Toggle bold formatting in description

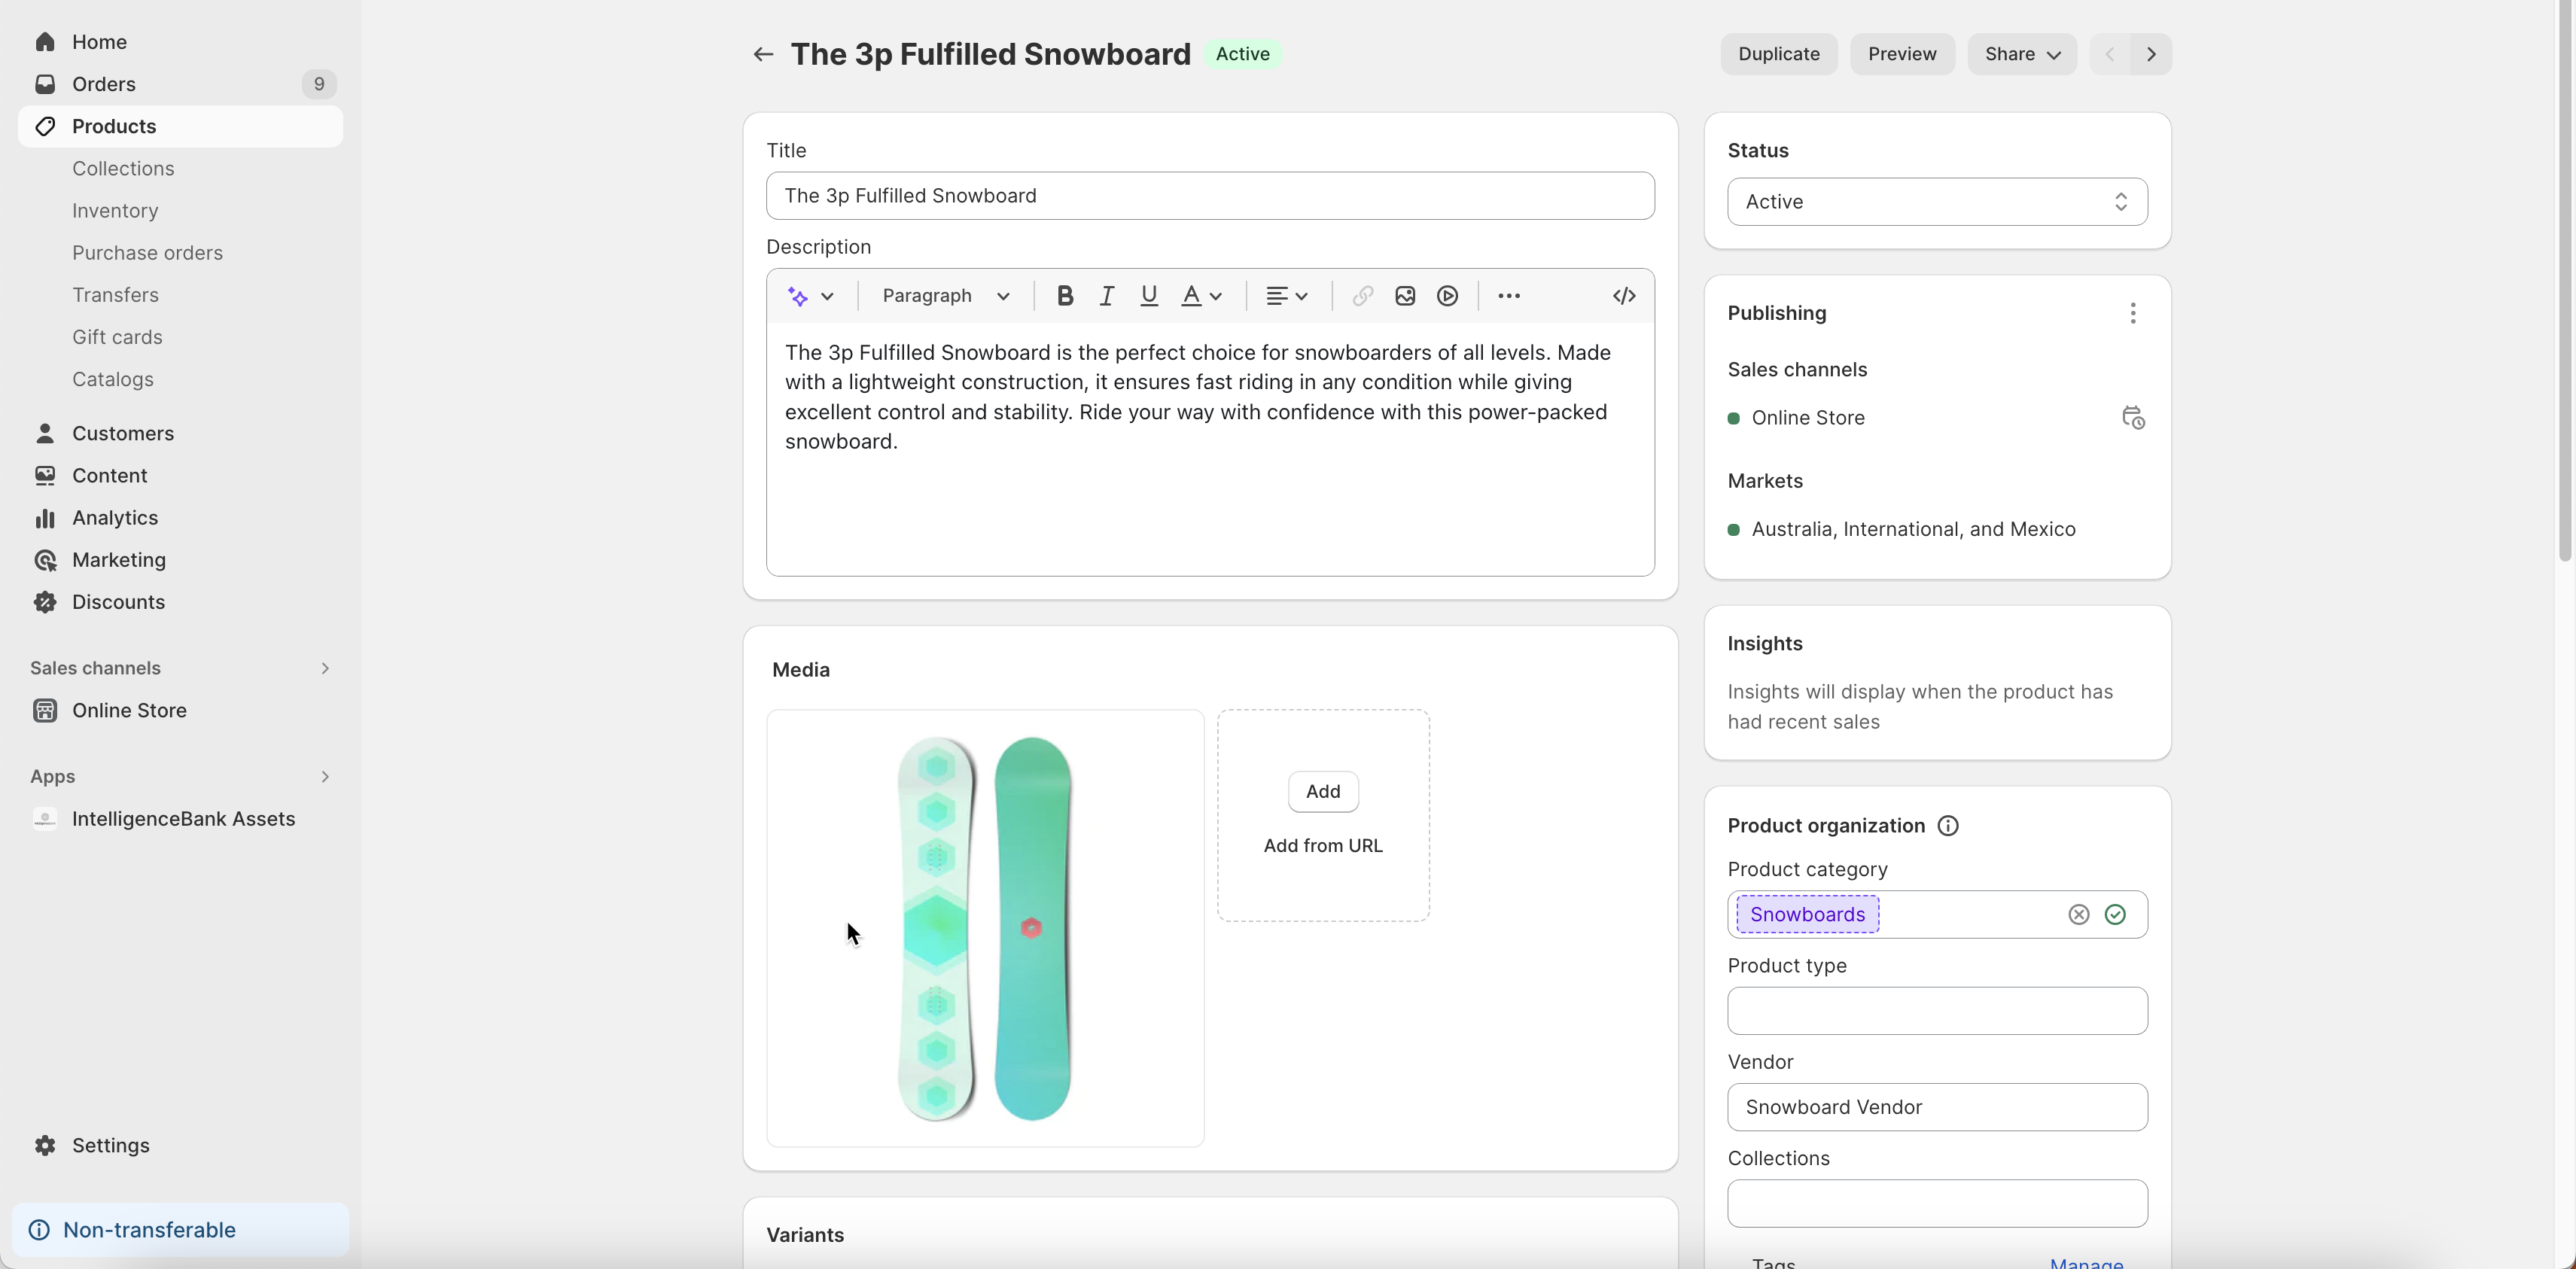point(1065,296)
